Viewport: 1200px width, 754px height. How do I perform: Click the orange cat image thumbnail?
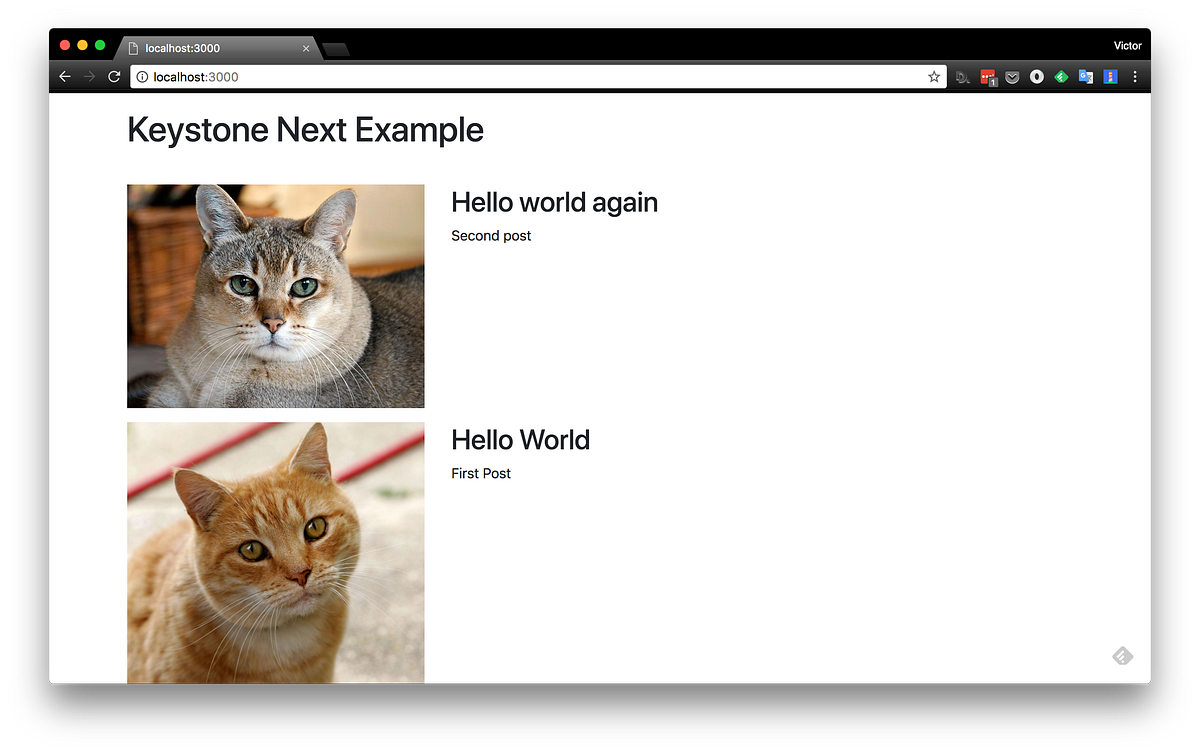pyautogui.click(x=275, y=552)
